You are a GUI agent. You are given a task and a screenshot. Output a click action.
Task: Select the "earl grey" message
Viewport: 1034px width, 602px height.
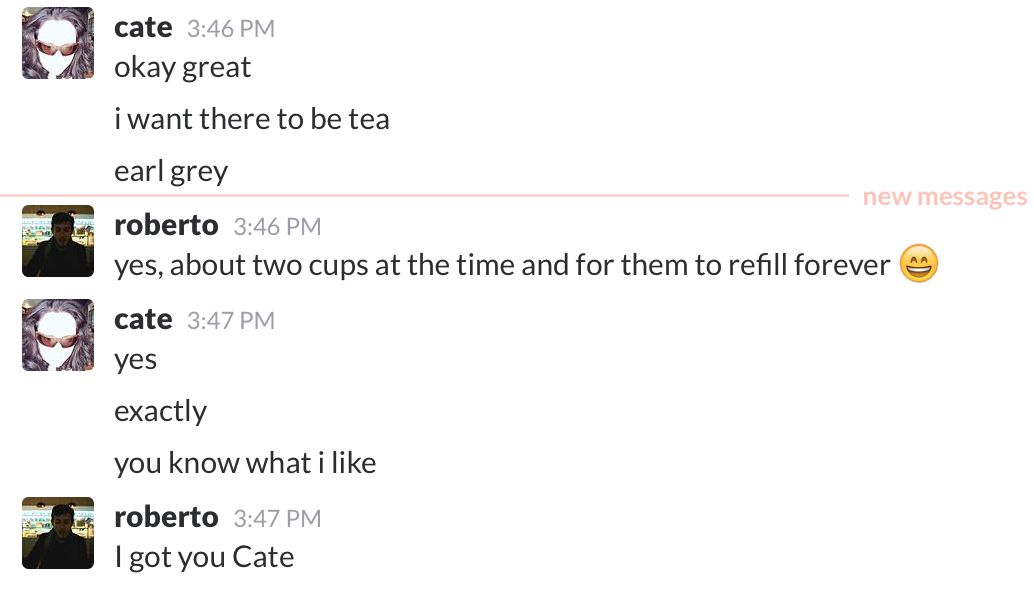[x=171, y=171]
